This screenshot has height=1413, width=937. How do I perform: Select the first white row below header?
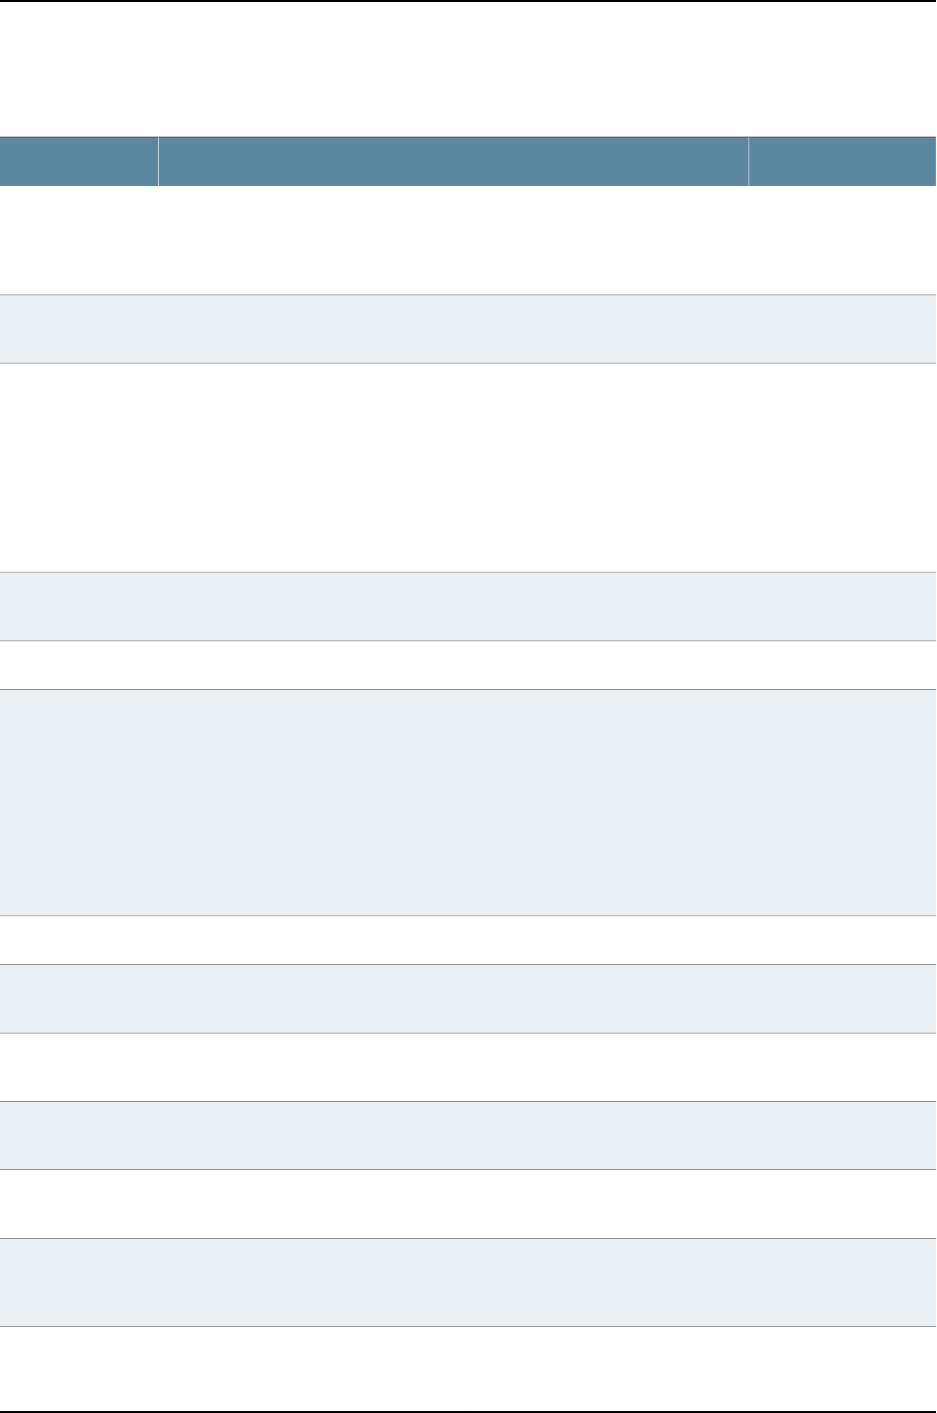(468, 240)
